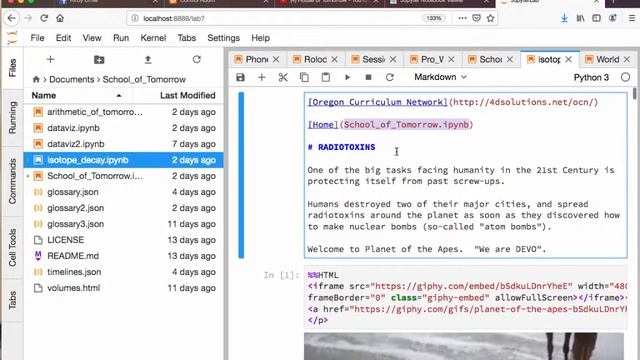Click the browser back arrow
This screenshot has width=640, height=360.
coord(12,18)
